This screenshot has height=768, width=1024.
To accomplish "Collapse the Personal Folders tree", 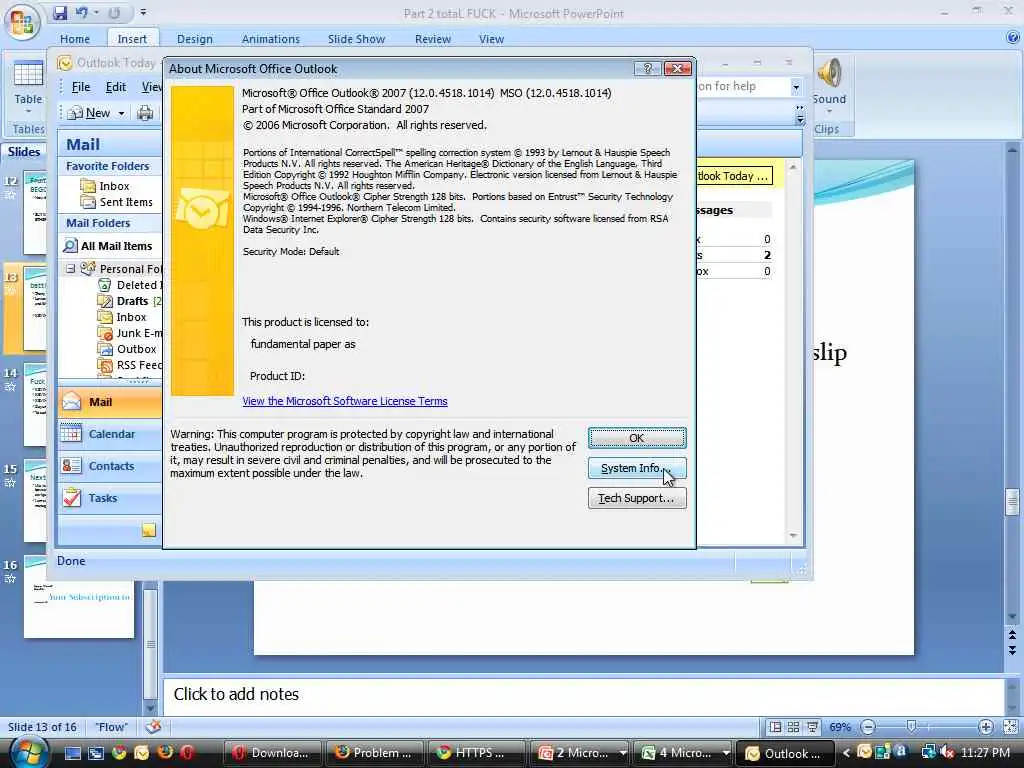I will [x=70, y=268].
